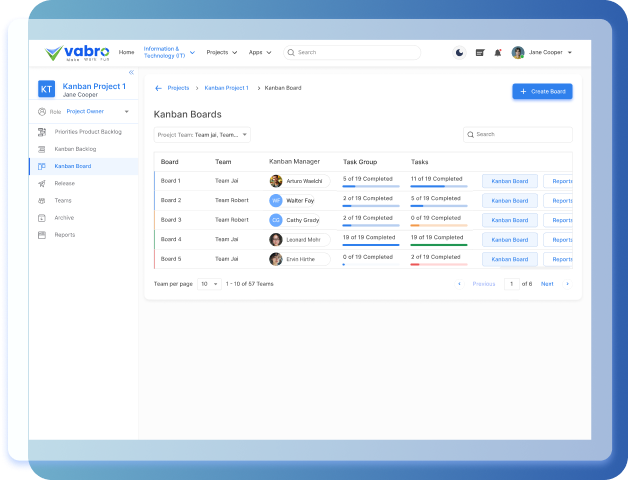Image resolution: width=628 pixels, height=480 pixels.
Task: Expand the Role Project Owner dropdown
Action: point(126,112)
